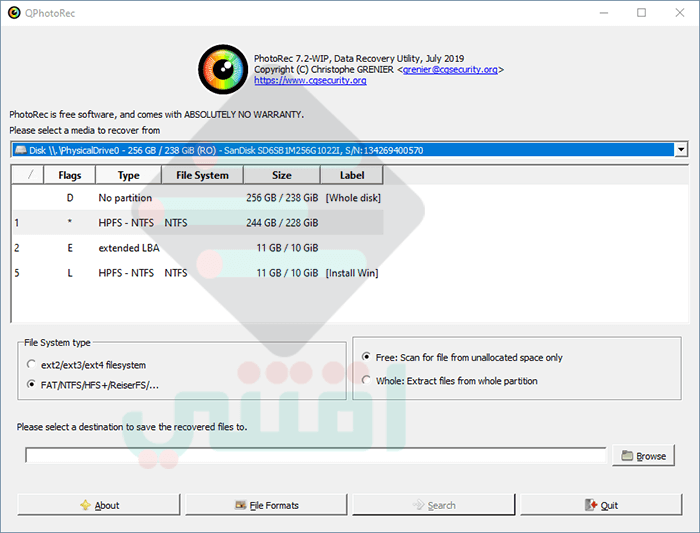Select the 'No partition' whole disk row
This screenshot has width=700, height=533.
click(198, 198)
